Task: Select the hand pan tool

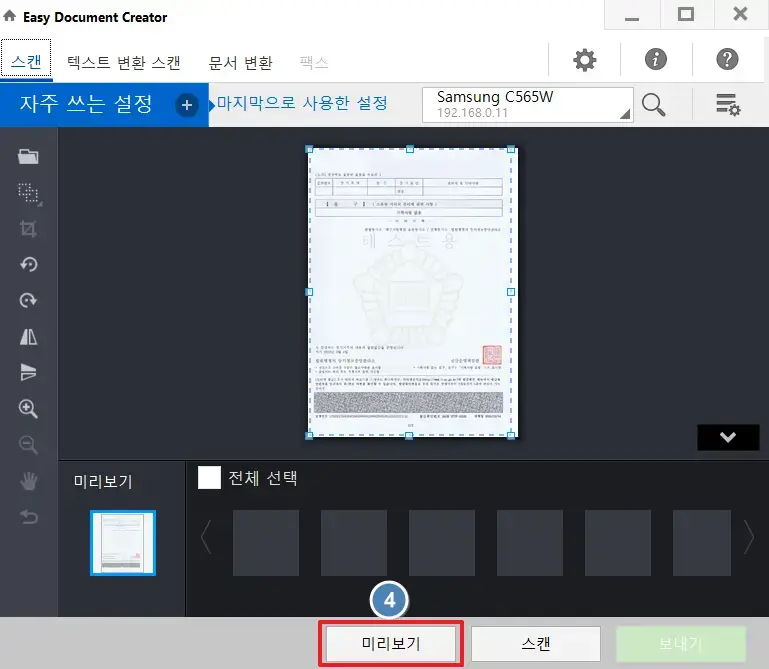Action: (x=28, y=481)
